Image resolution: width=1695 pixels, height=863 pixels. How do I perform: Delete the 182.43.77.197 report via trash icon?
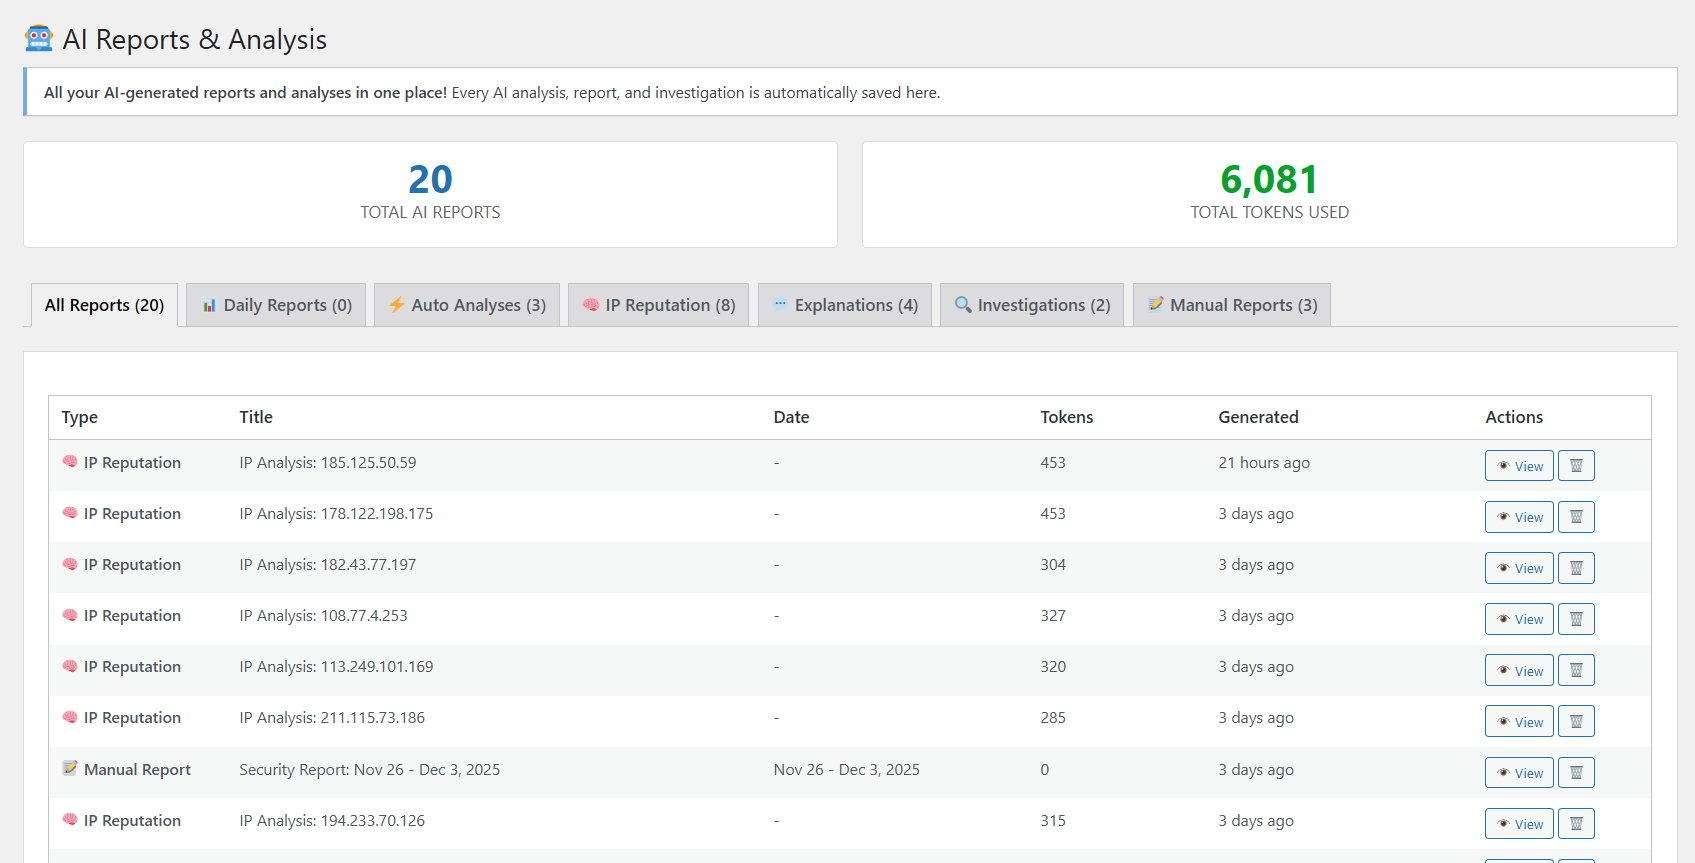click(x=1576, y=568)
